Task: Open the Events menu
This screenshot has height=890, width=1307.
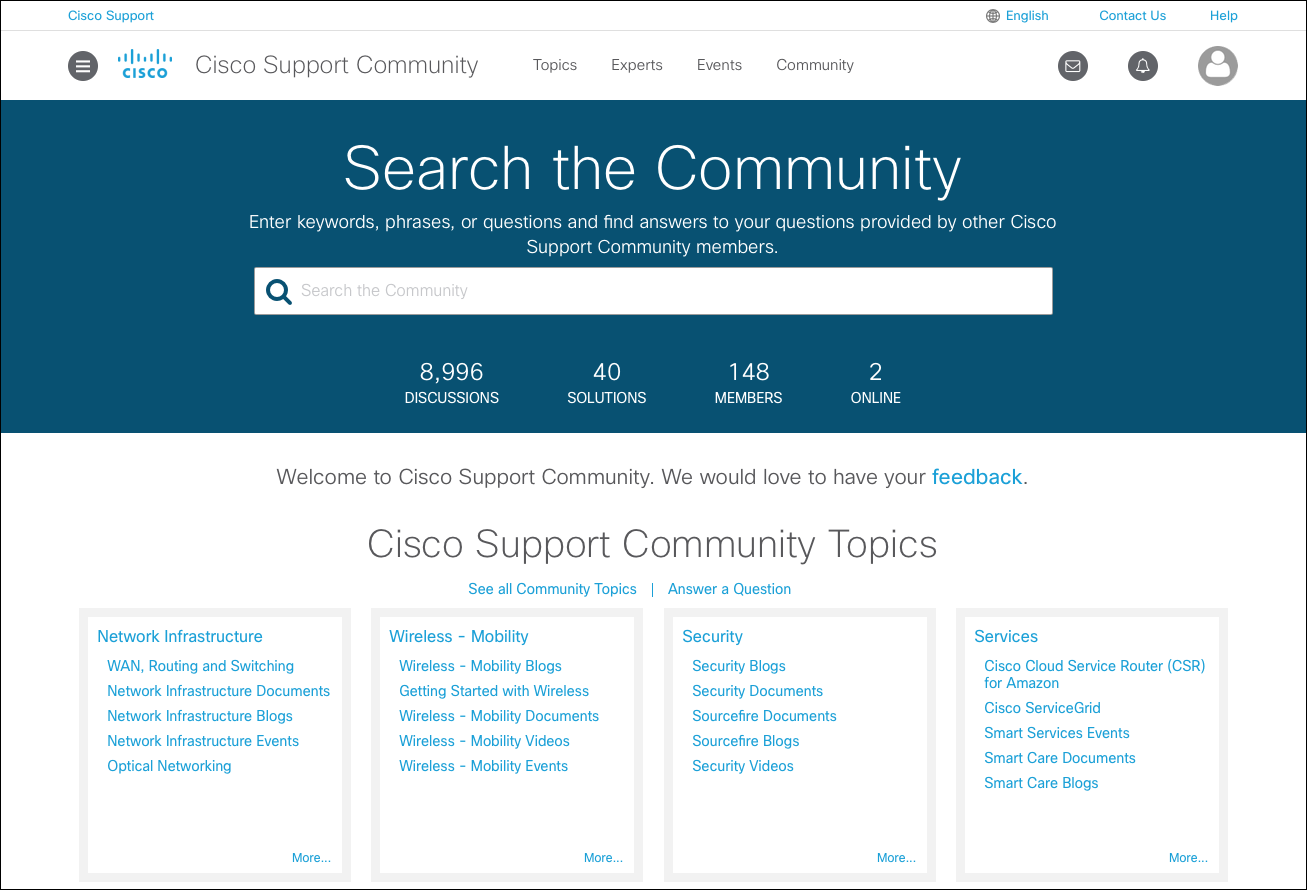Action: (719, 65)
